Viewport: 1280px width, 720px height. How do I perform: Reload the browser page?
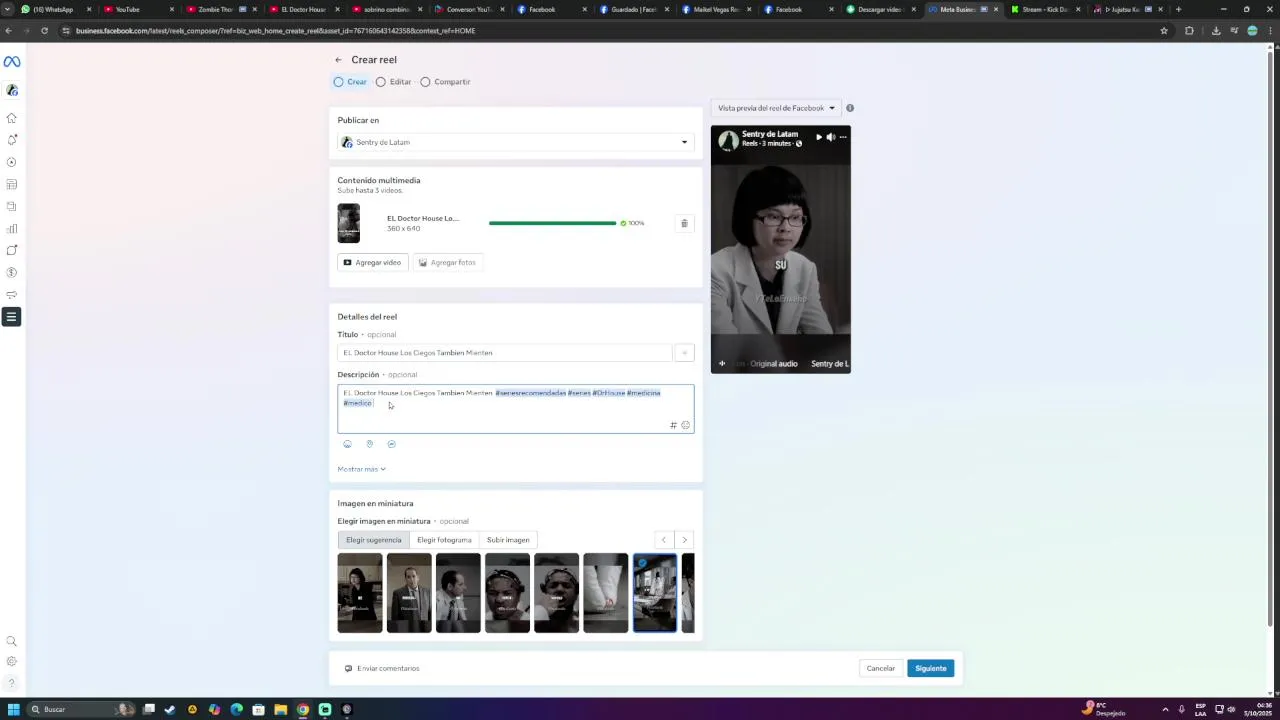pos(44,30)
